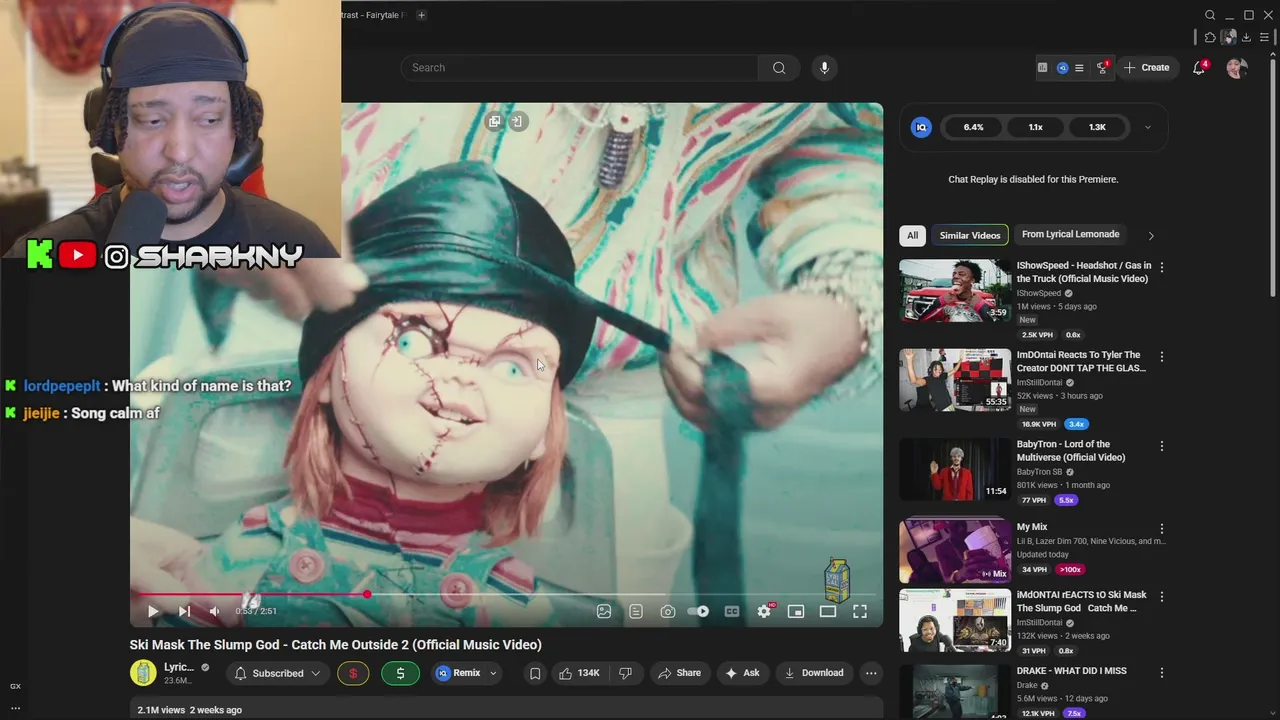Viewport: 1280px width, 720px height.
Task: Click the red-outlined dollar icon
Action: tap(352, 673)
